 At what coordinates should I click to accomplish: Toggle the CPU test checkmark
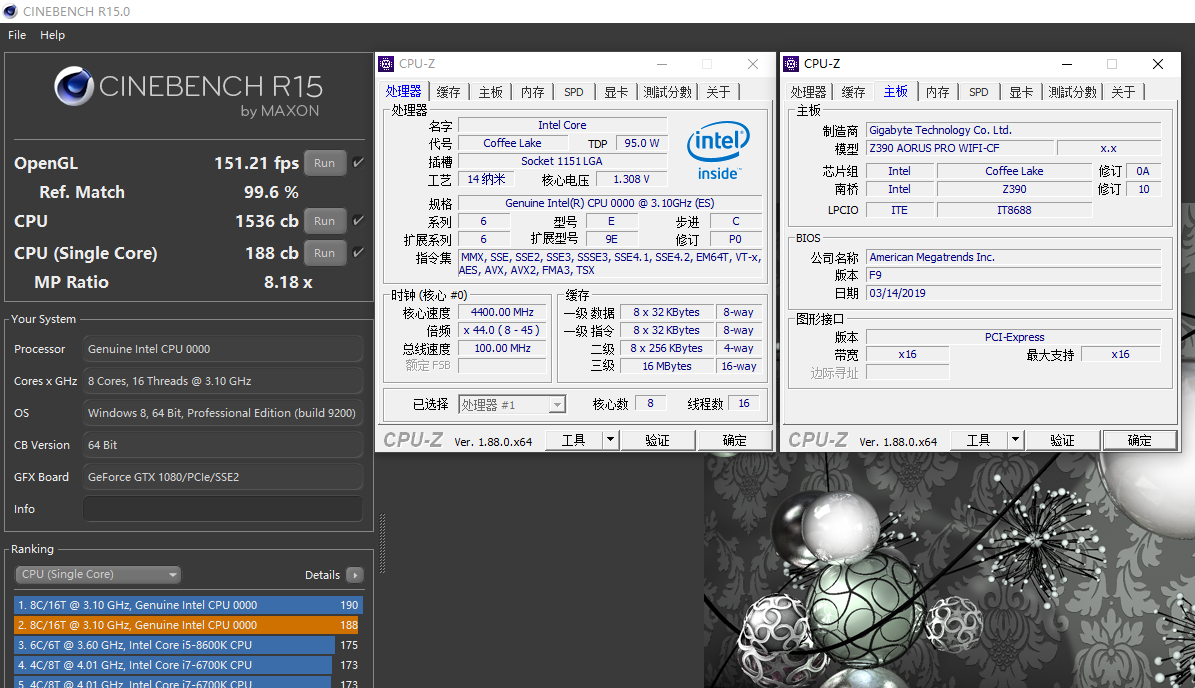358,221
